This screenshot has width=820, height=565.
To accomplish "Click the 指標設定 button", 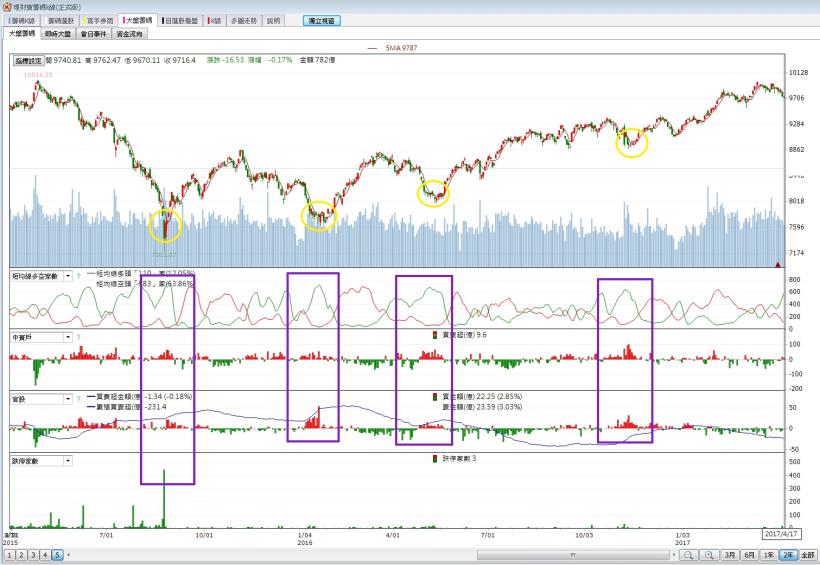I will [28, 61].
